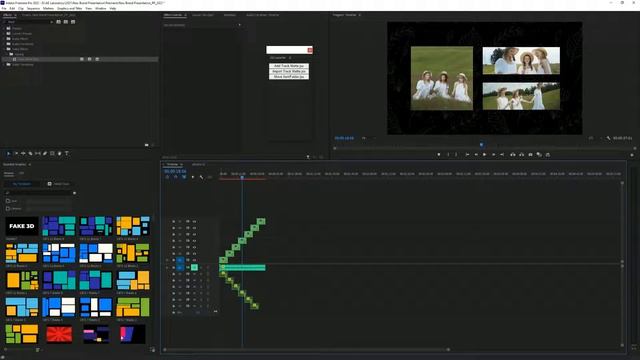Click the third script button below Import
This screenshot has height=360, width=640.
[289, 76]
